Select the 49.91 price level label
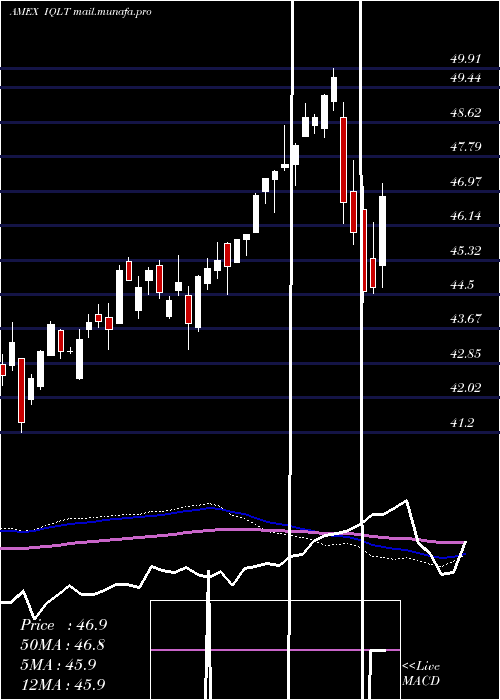This screenshot has width=500, height=700. [466, 59]
